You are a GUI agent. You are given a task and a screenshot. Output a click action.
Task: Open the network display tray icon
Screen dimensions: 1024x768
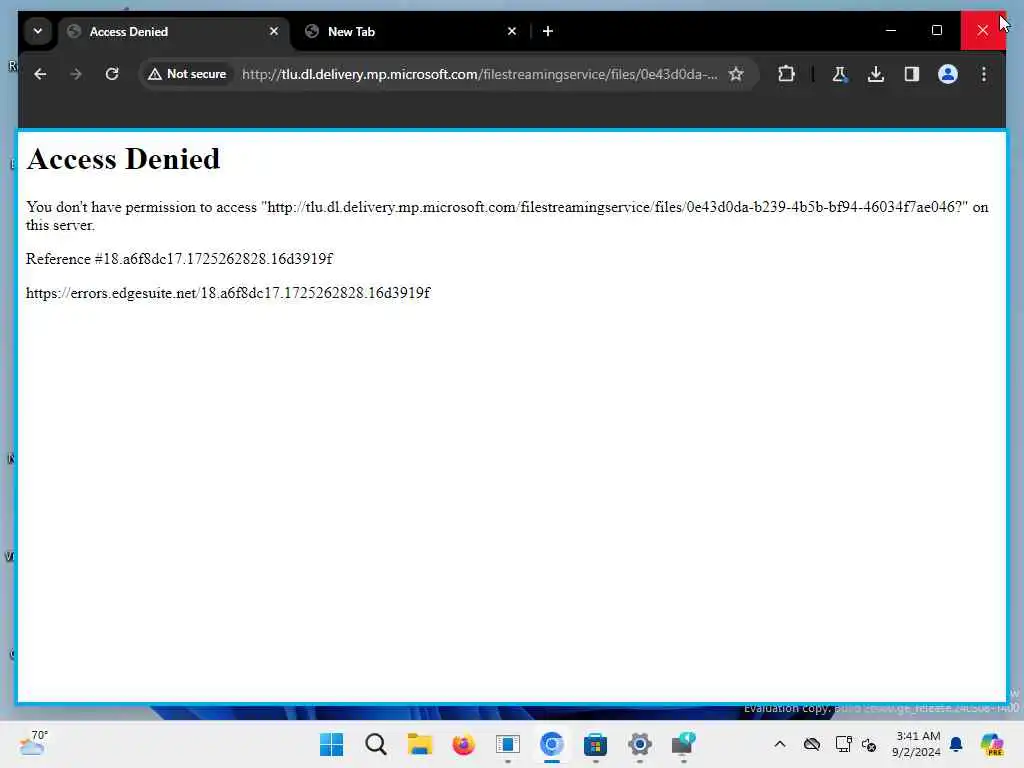(x=843, y=744)
